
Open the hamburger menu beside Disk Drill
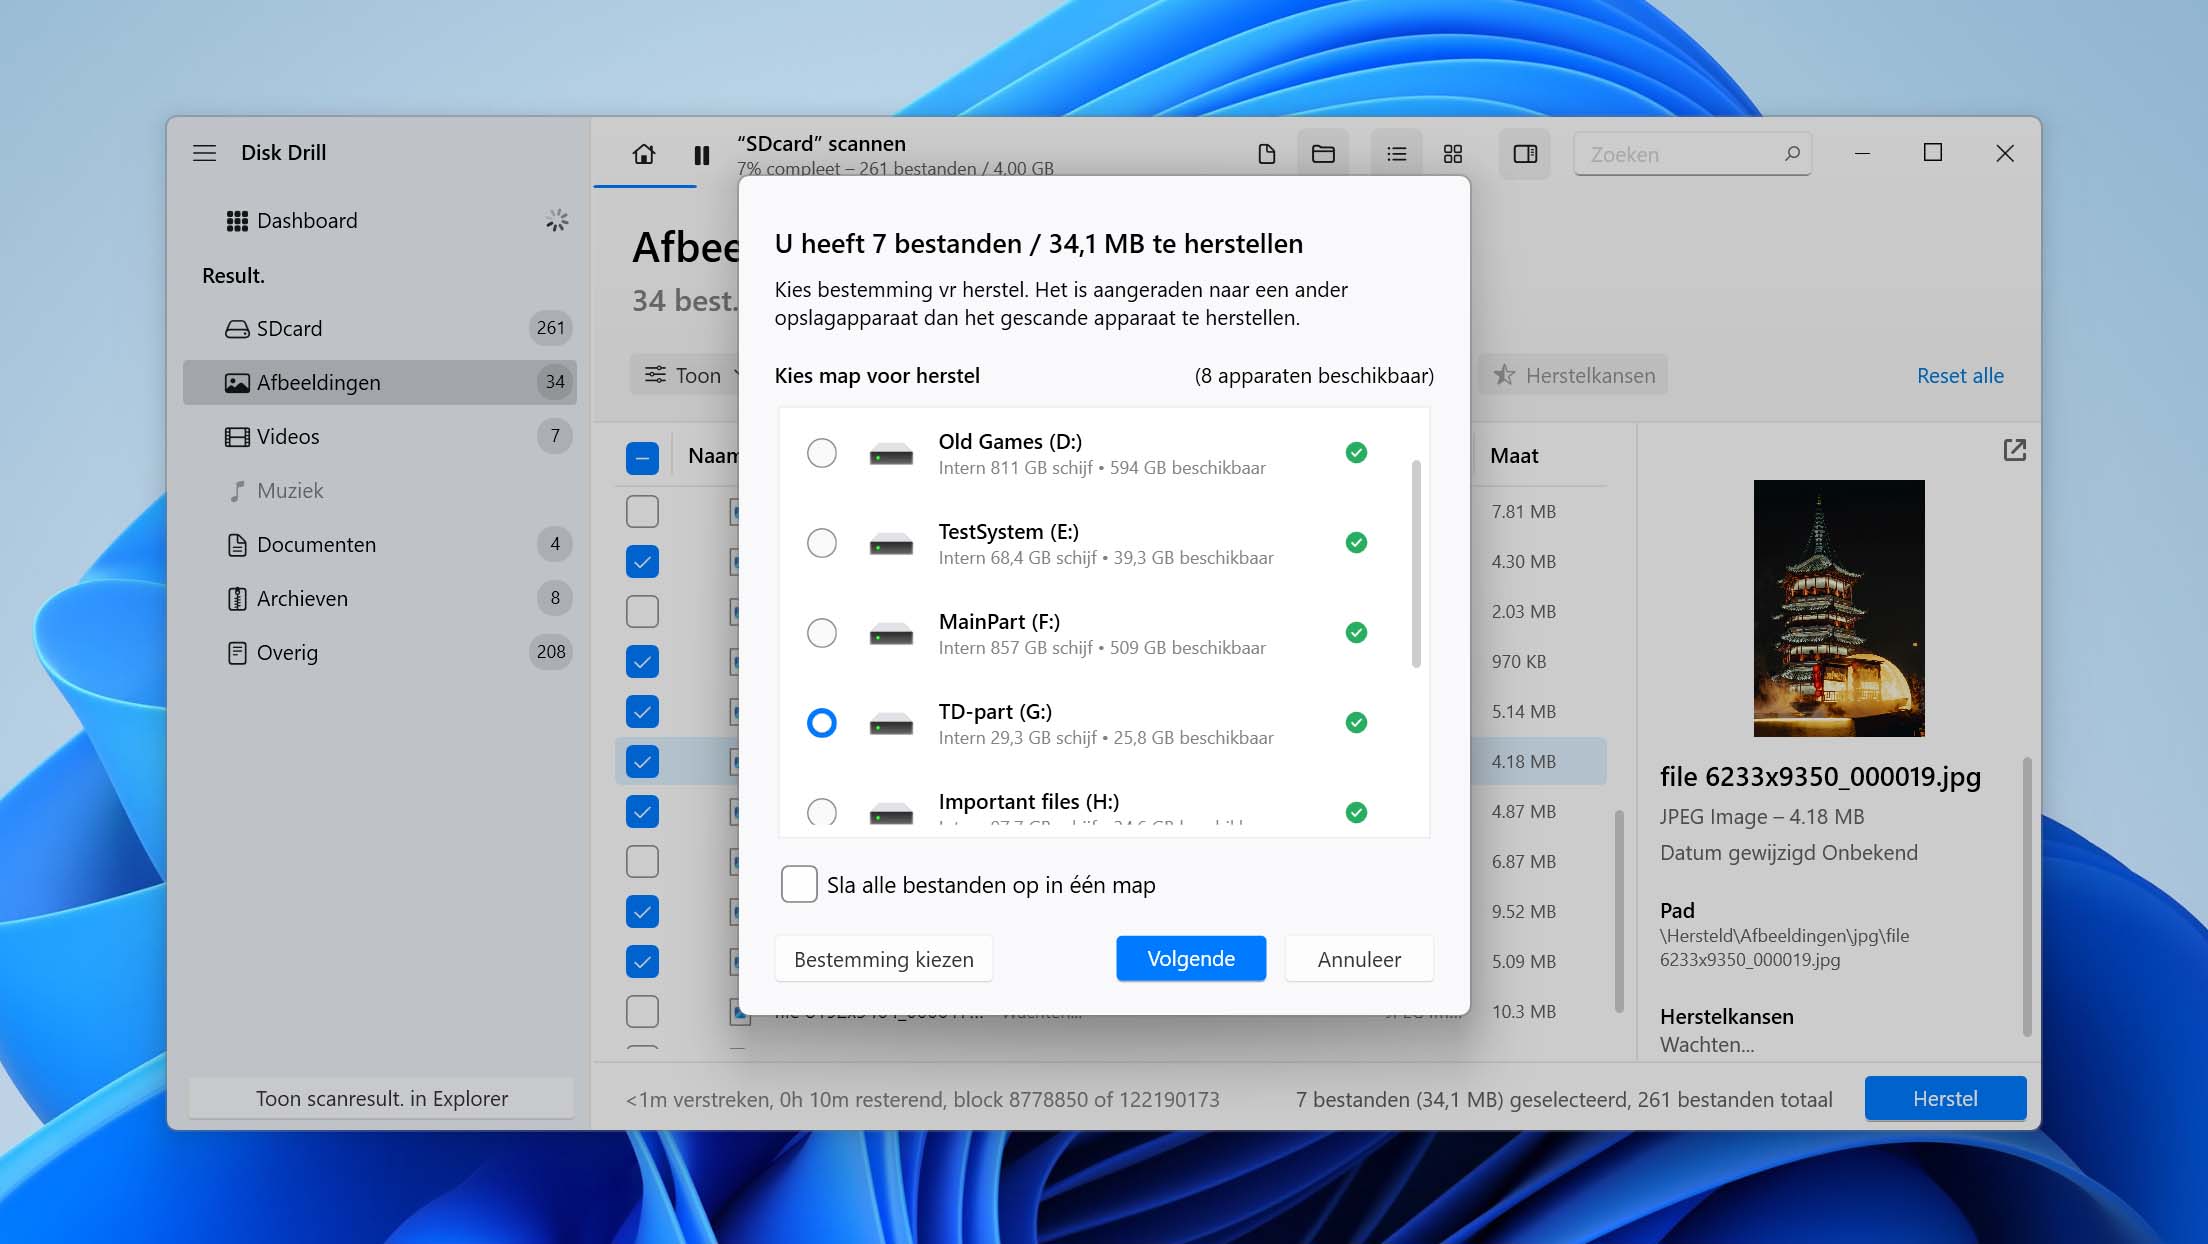[x=204, y=153]
